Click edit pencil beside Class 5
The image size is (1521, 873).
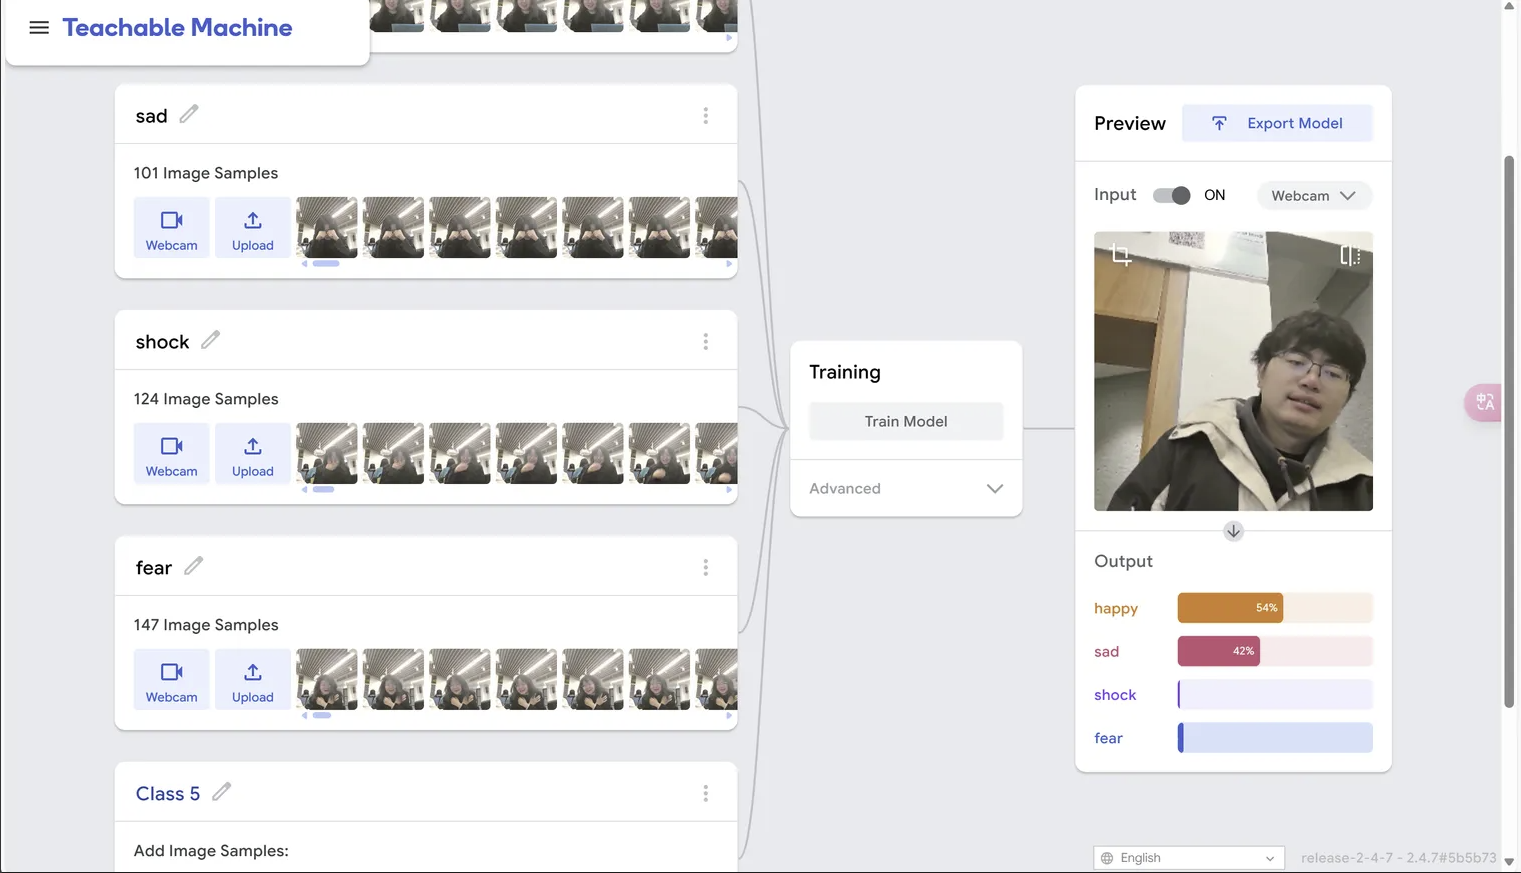coord(222,792)
